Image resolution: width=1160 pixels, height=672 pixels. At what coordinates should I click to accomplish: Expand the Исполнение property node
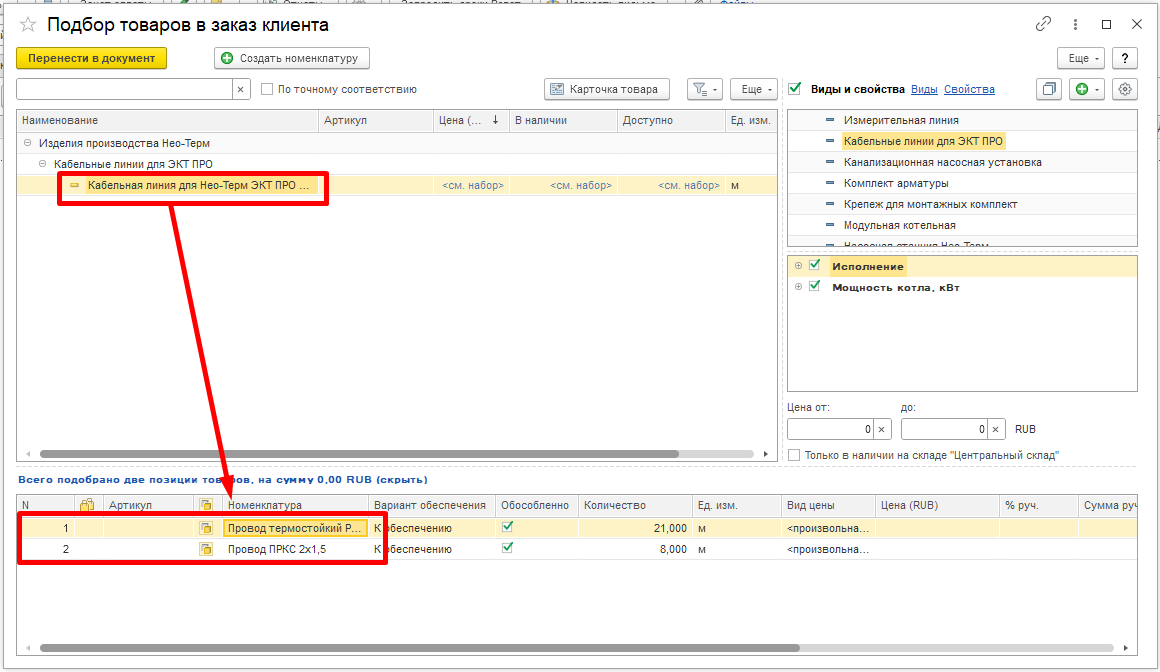(798, 266)
